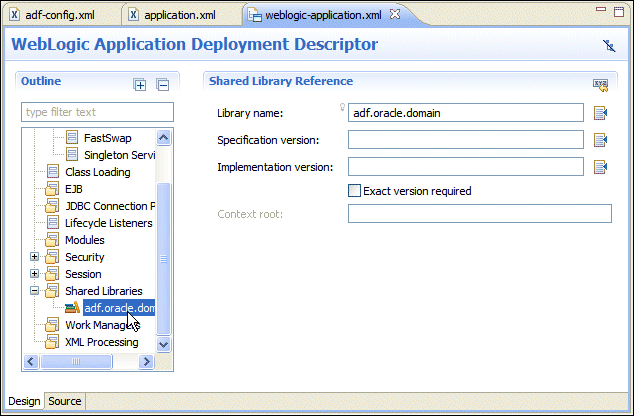Click the outline scroll right arrow
The image size is (634, 416).
pos(146,361)
